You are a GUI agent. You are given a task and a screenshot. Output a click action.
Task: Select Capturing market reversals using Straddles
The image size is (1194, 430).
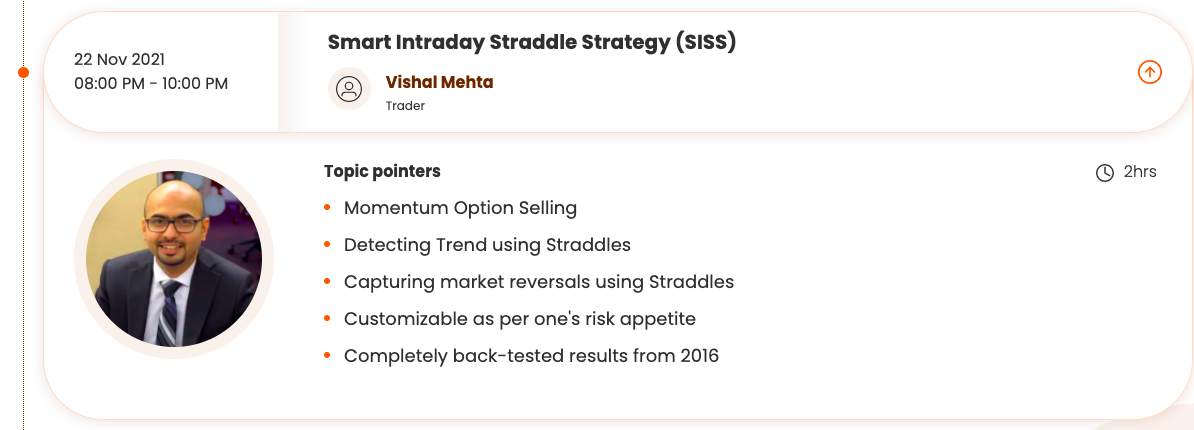tap(539, 282)
